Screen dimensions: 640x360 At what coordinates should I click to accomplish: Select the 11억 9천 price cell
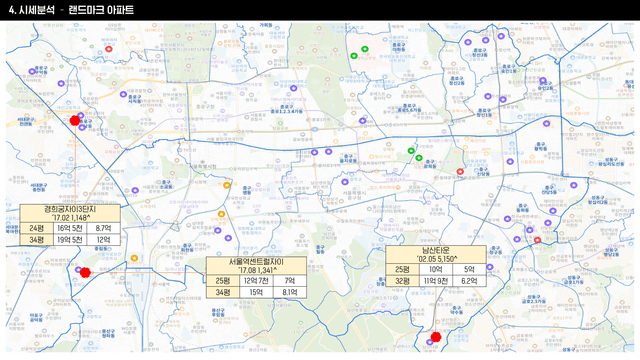pos(436,281)
